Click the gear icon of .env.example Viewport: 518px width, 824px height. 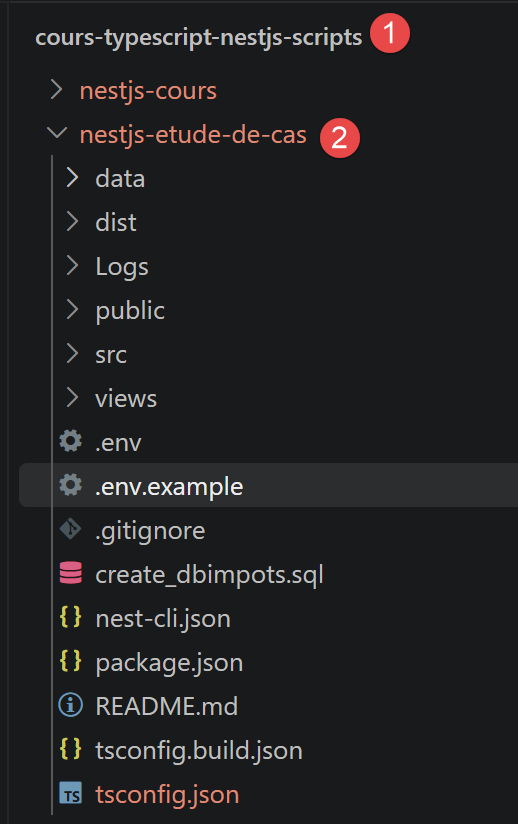(x=70, y=485)
